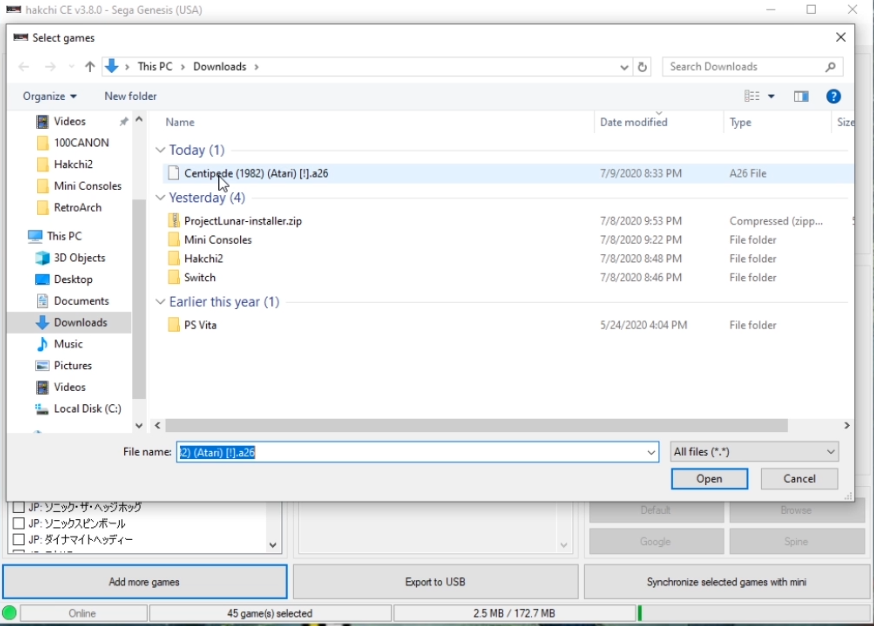Click the Local Disk (C:) drive icon
Screen dimensions: 874x626
click(x=42, y=409)
